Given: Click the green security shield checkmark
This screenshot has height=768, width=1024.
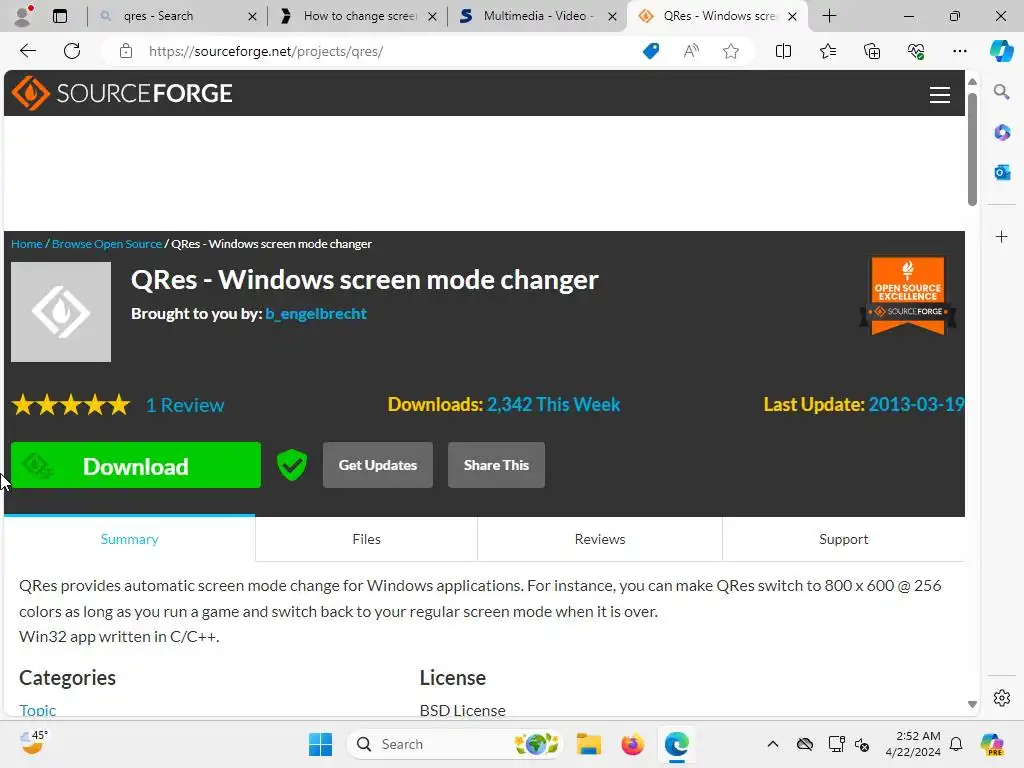Looking at the screenshot, I should [292, 465].
